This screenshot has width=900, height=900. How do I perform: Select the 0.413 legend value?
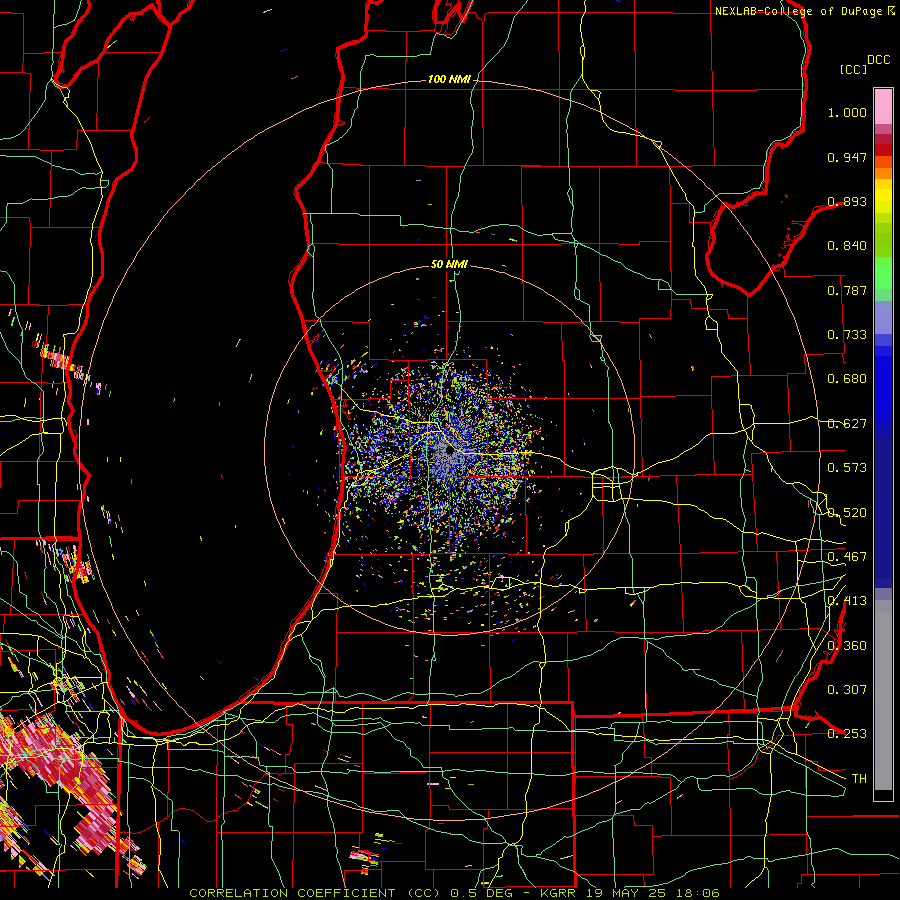tap(847, 601)
